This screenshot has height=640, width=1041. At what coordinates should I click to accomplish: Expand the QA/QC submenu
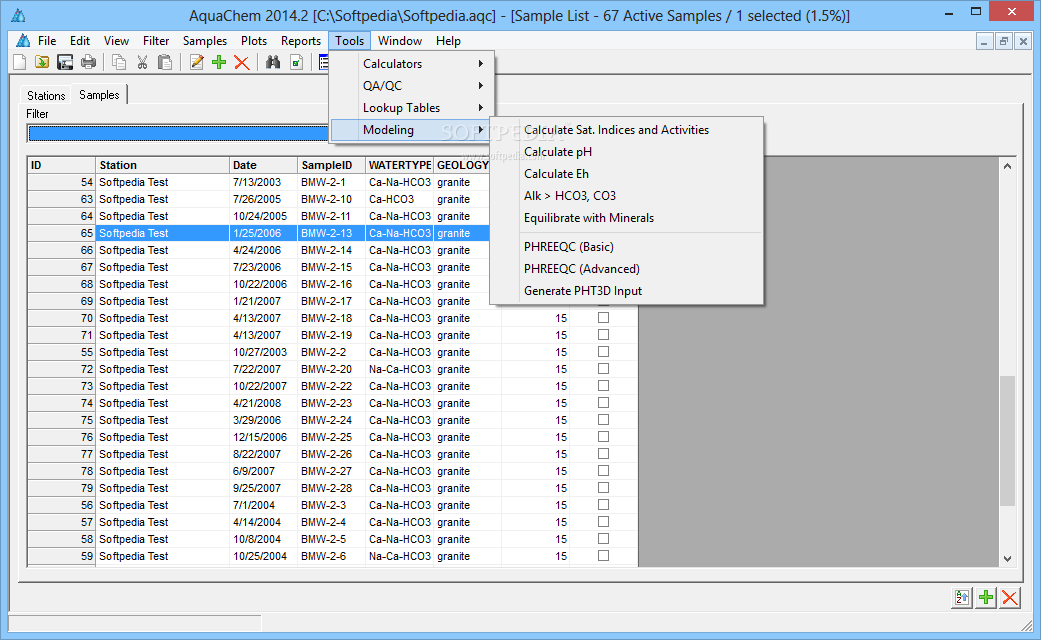tap(412, 86)
